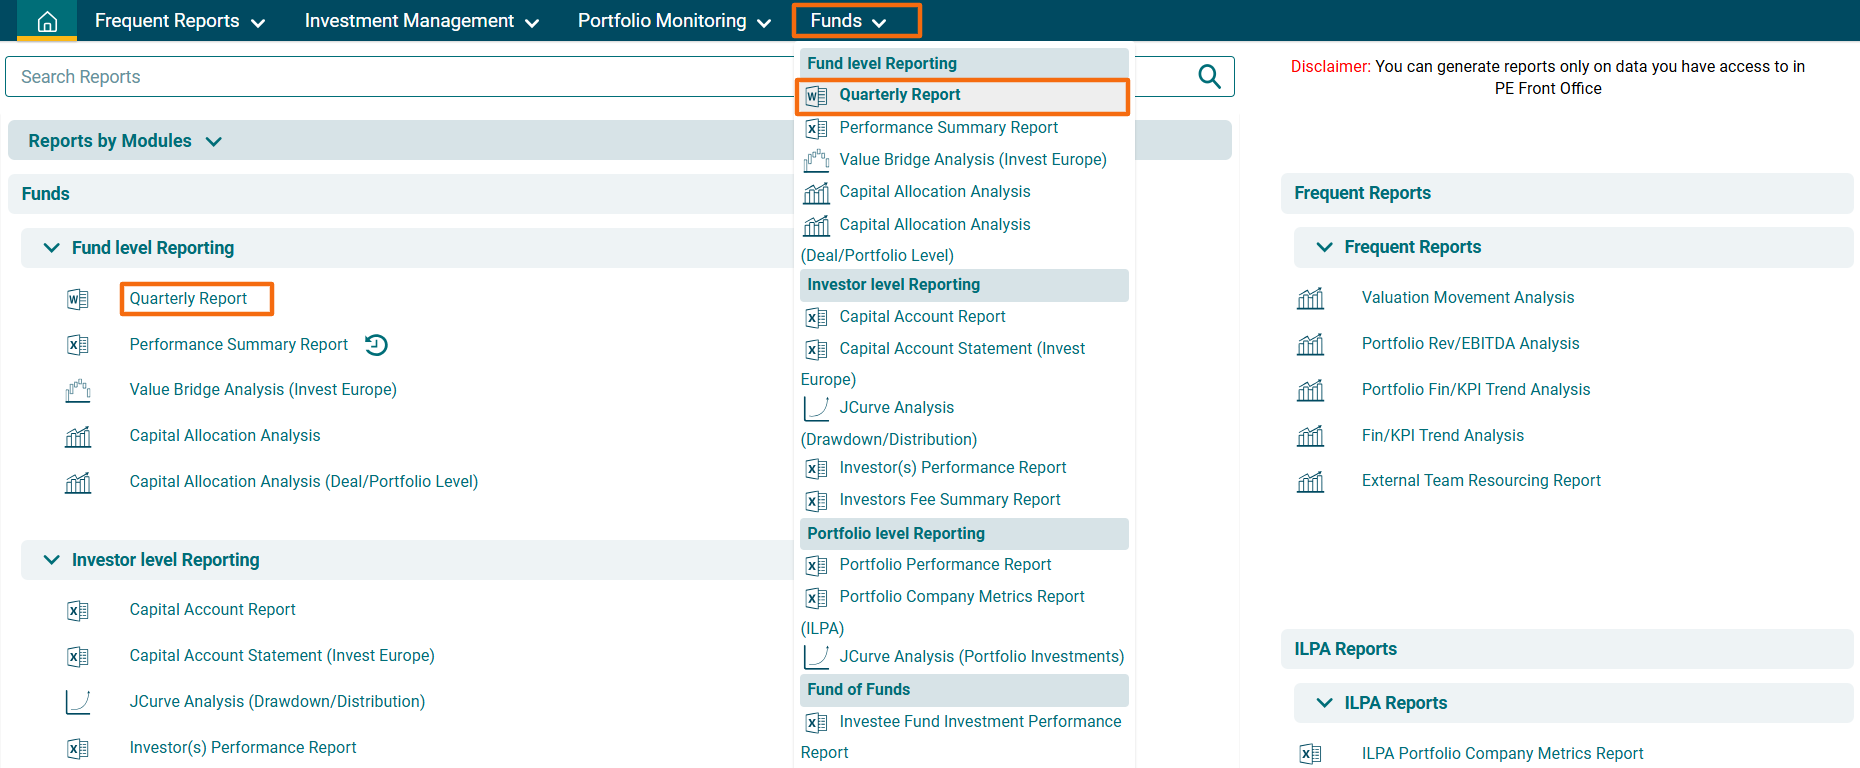The image size is (1860, 768).
Task: Select Quarterly Report in the Funds dropdown menu
Action: coord(899,95)
